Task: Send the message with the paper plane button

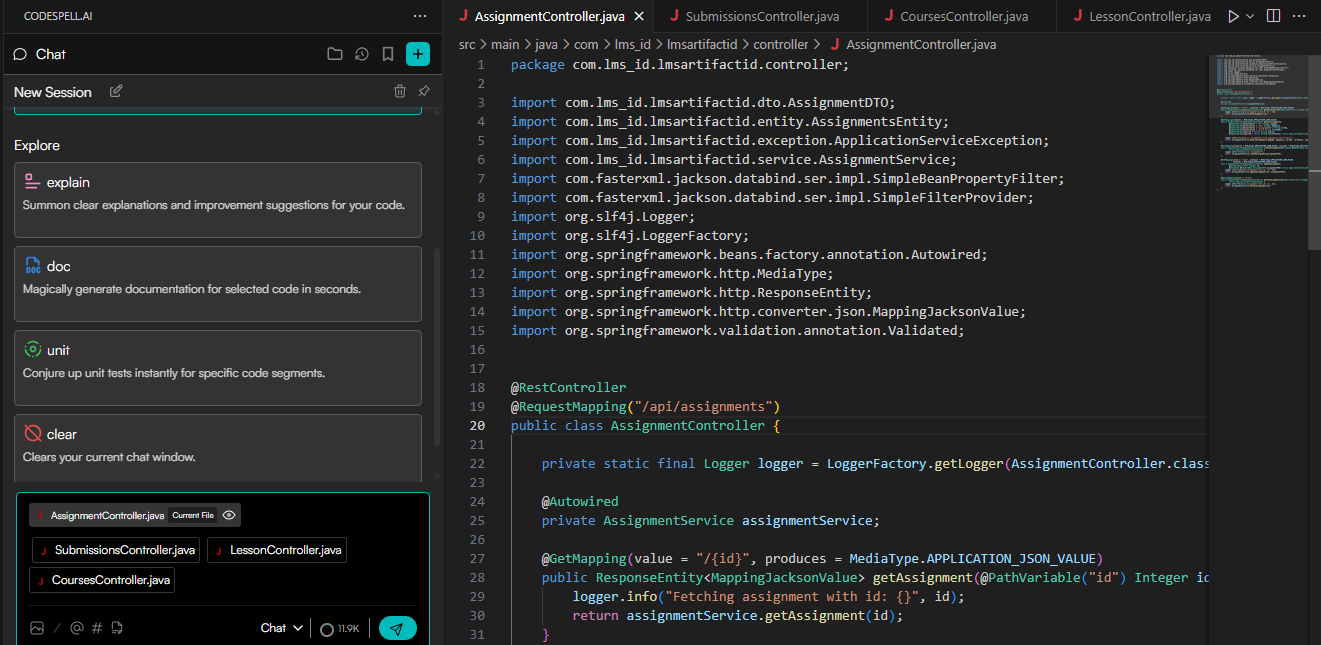Action: pos(398,628)
